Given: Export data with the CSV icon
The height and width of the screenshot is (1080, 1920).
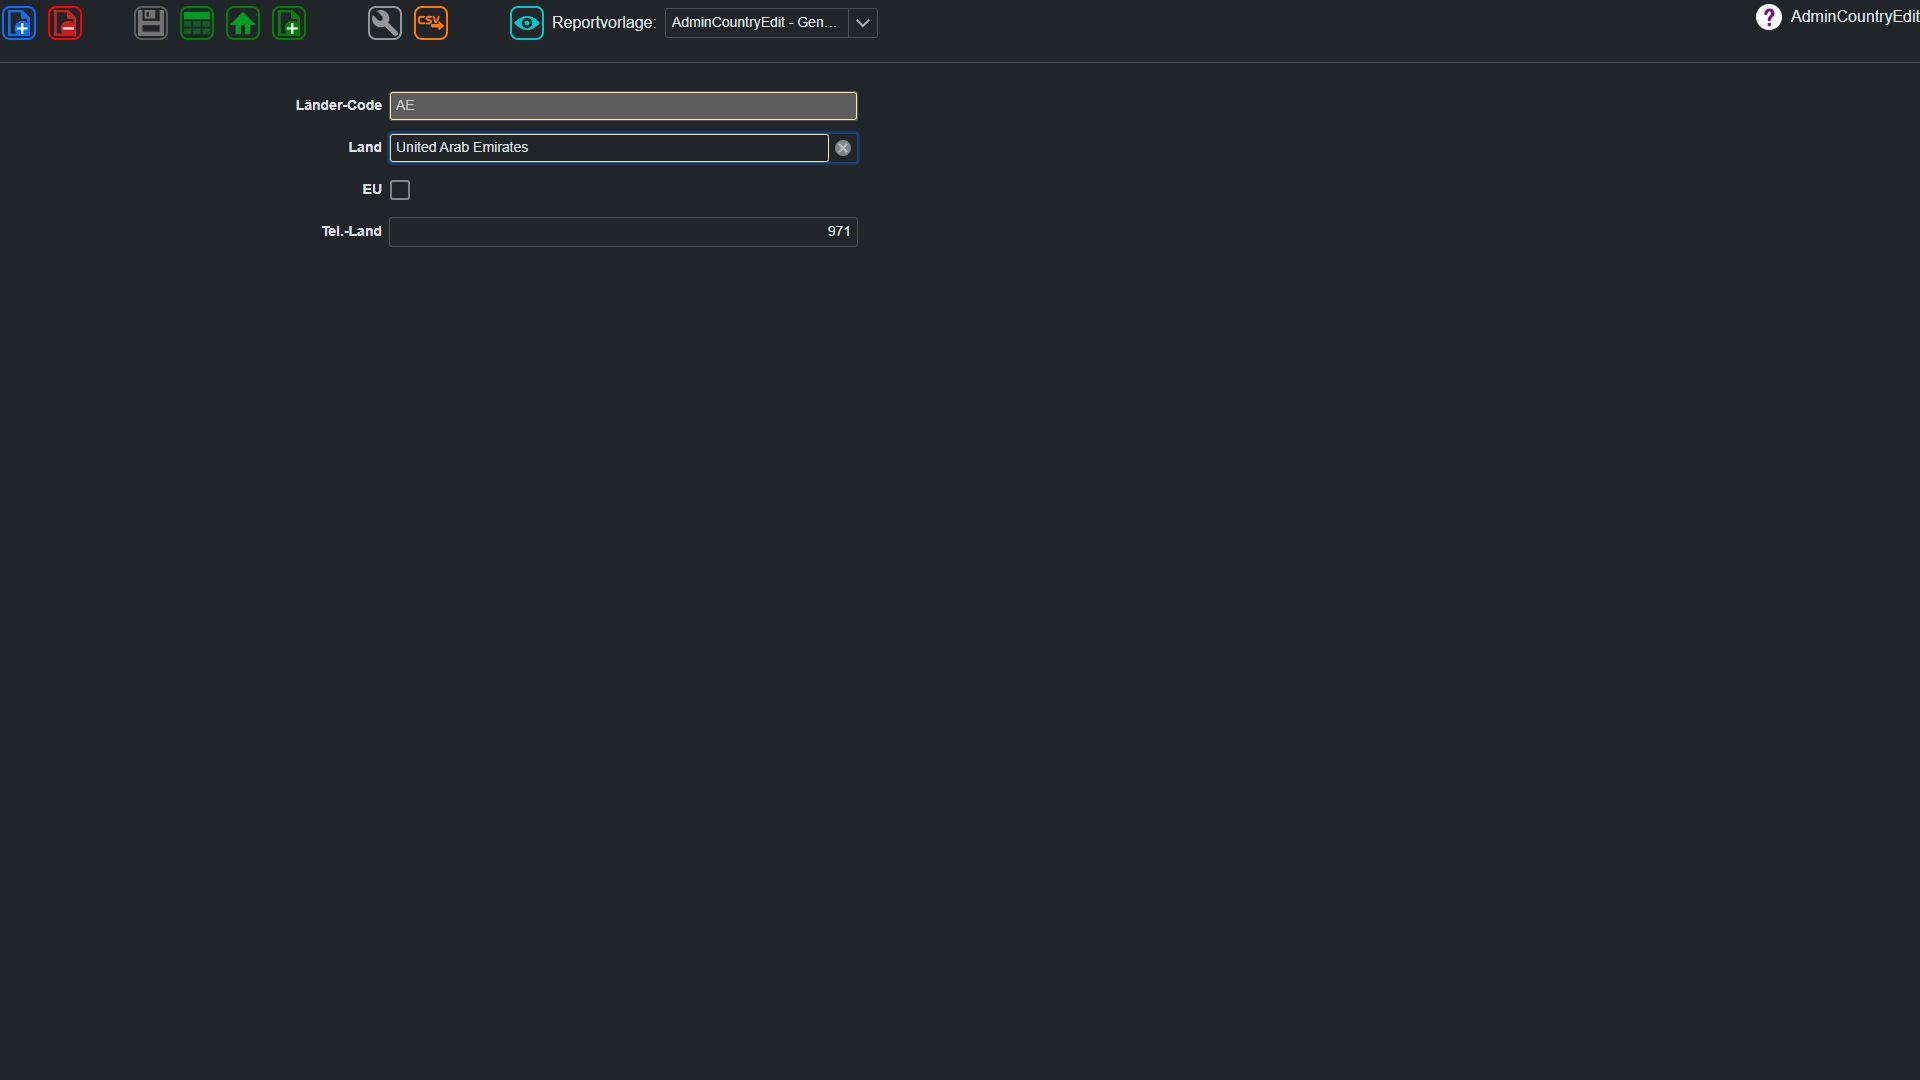Looking at the screenshot, I should click(431, 23).
